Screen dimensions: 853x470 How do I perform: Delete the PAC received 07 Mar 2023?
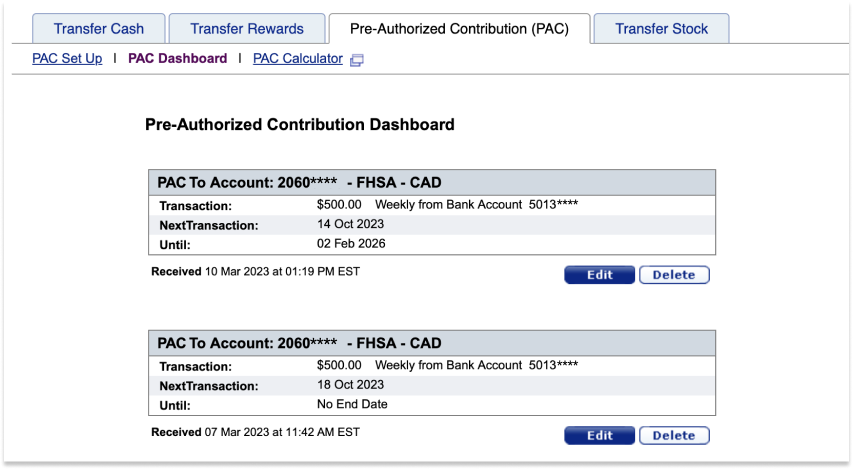point(674,435)
